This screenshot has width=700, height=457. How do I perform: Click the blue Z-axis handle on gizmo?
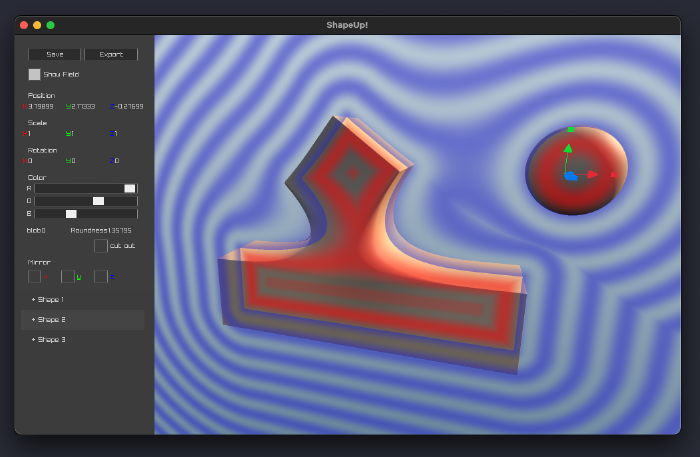click(x=571, y=177)
